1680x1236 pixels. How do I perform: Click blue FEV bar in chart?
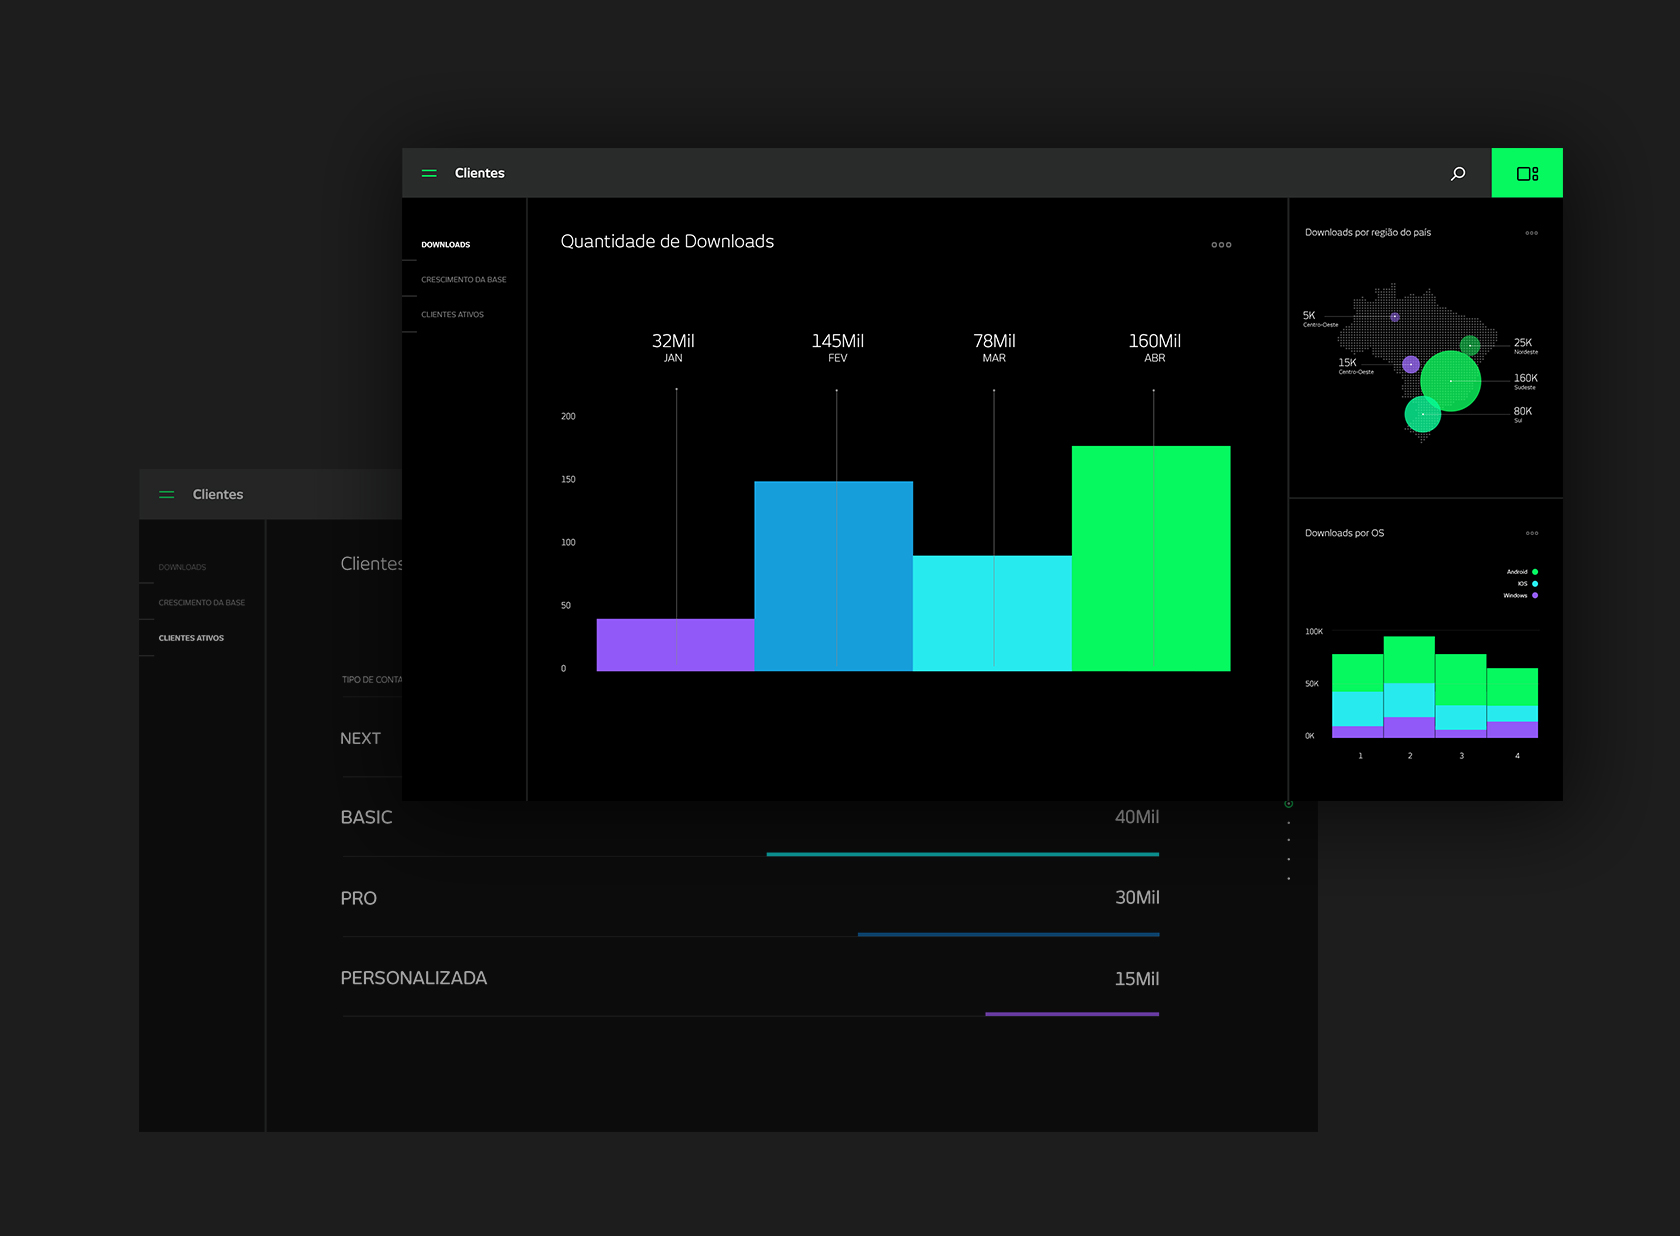[x=833, y=576]
